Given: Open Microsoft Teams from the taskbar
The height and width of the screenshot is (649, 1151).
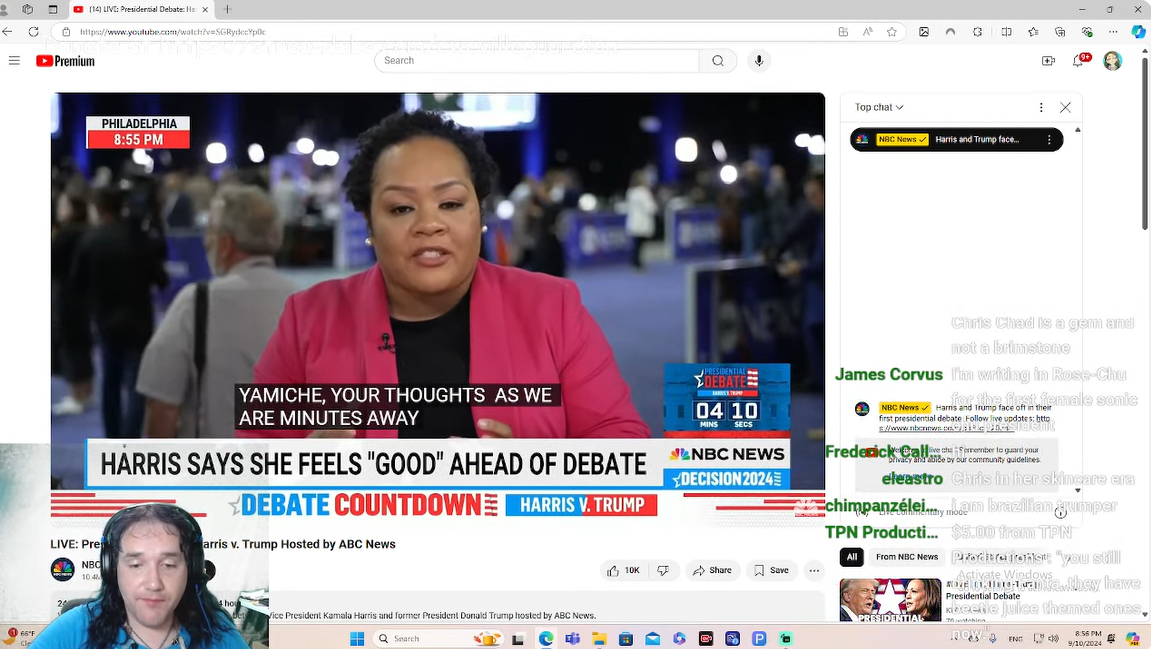Looking at the screenshot, I should tap(573, 639).
